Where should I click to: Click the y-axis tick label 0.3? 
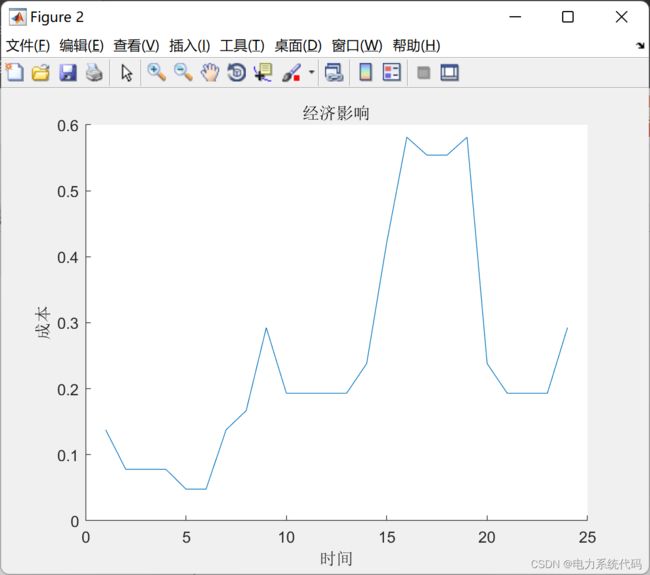tap(68, 323)
